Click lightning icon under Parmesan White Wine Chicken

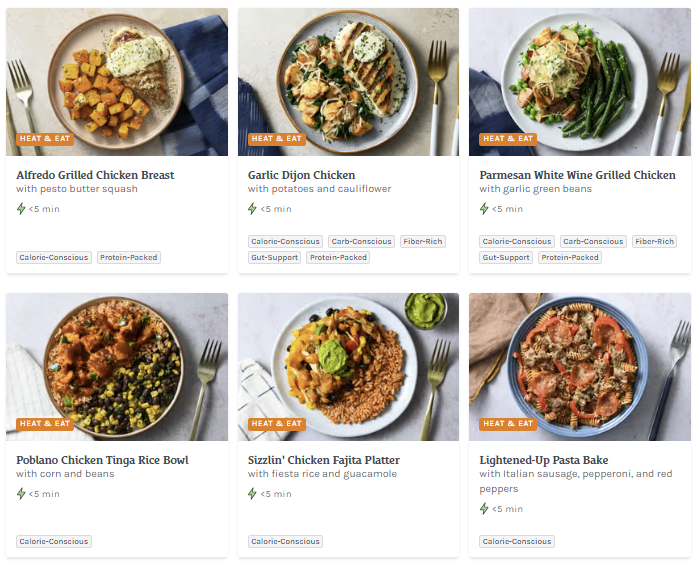(x=485, y=209)
